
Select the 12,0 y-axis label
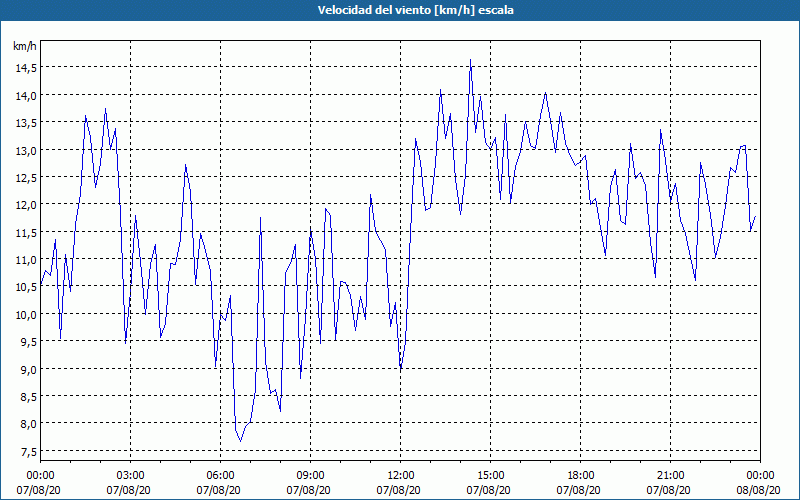[25, 205]
